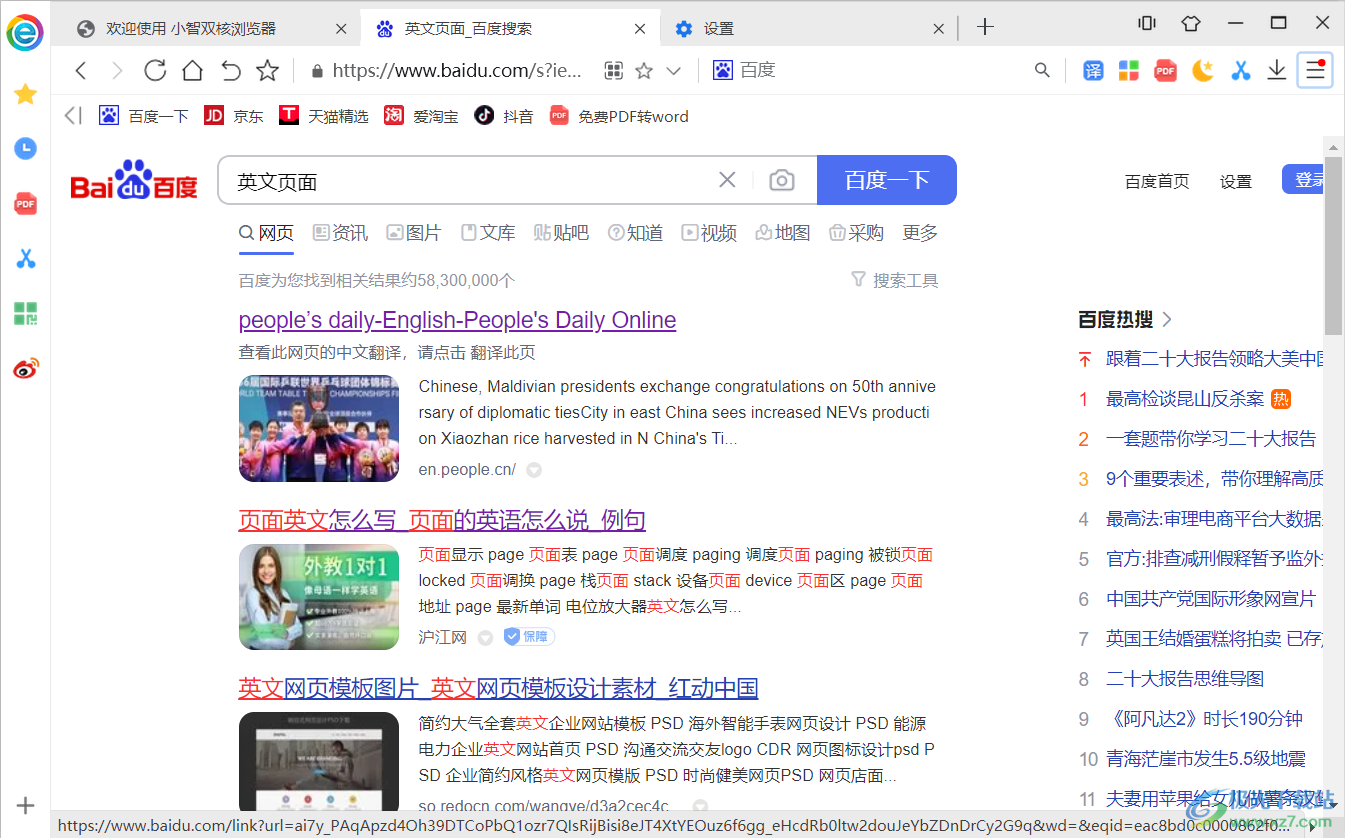Click the magnifier search icon in the toolbar
This screenshot has width=1345, height=838.
tap(1042, 70)
